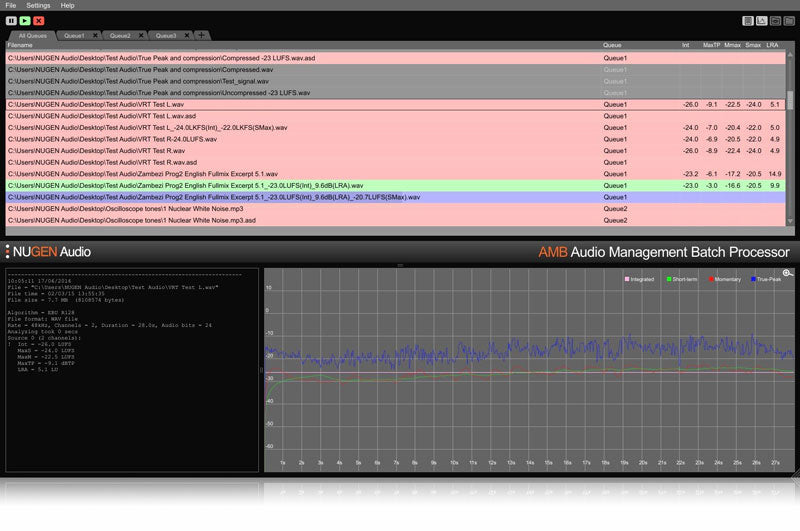Open the Settings menu
800x531 pixels.
tap(38, 5)
